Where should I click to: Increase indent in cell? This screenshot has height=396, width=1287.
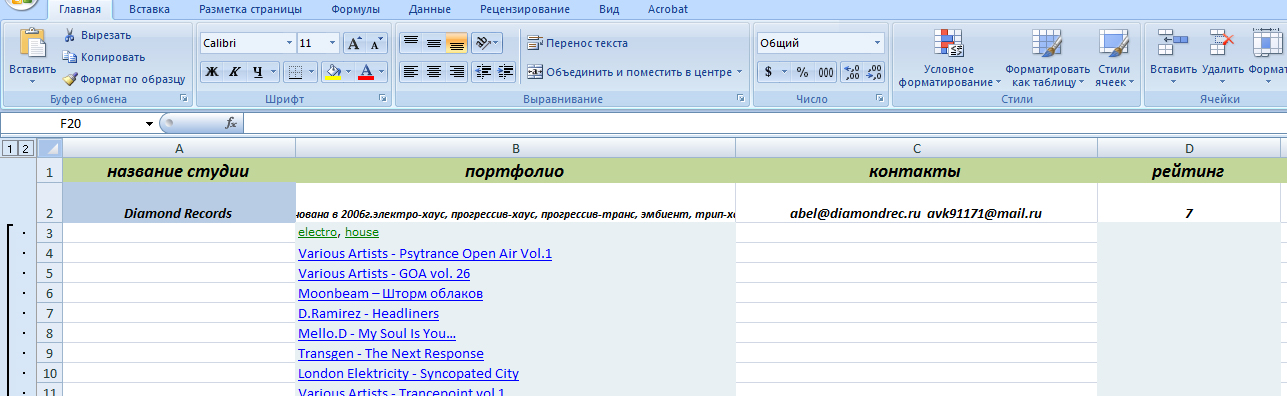(x=506, y=72)
